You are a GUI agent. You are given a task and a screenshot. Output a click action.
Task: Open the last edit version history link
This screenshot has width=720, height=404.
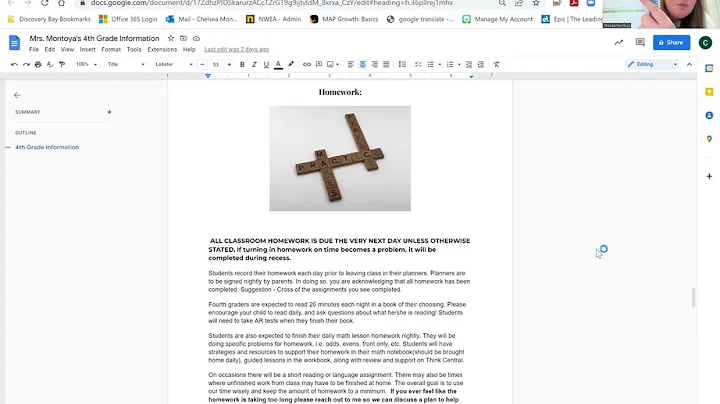236,49
